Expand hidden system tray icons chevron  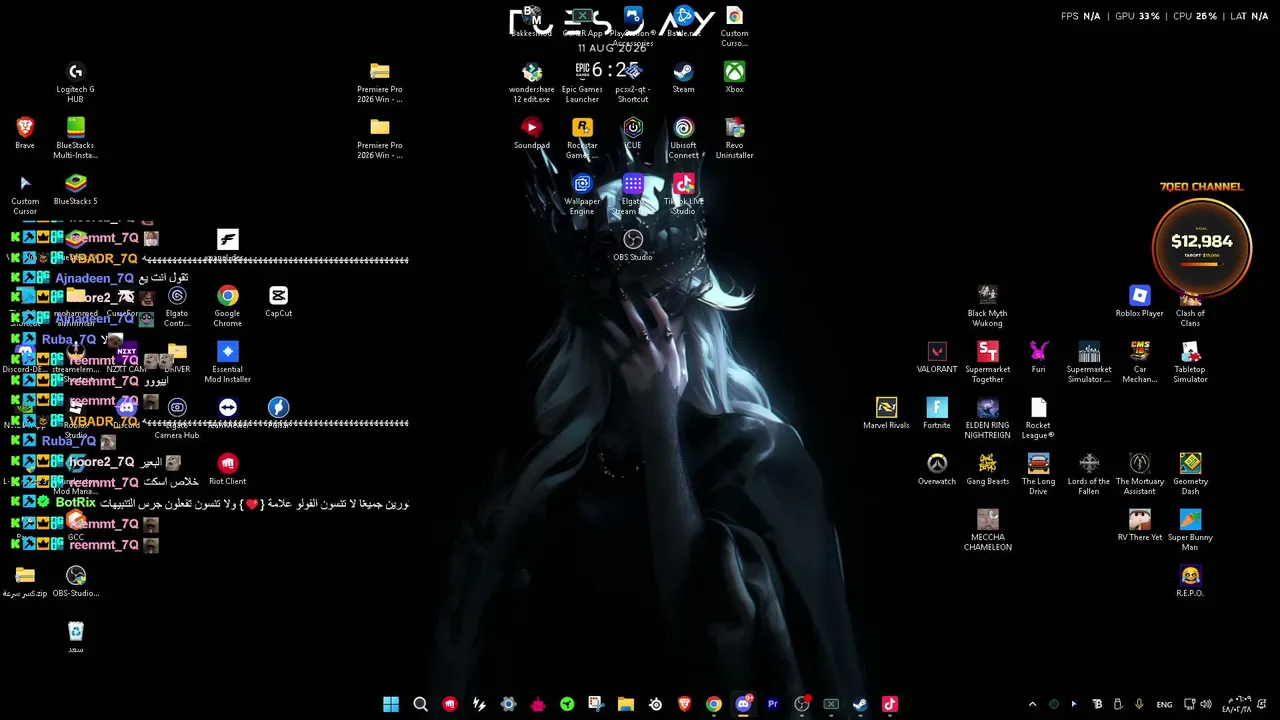point(1032,704)
